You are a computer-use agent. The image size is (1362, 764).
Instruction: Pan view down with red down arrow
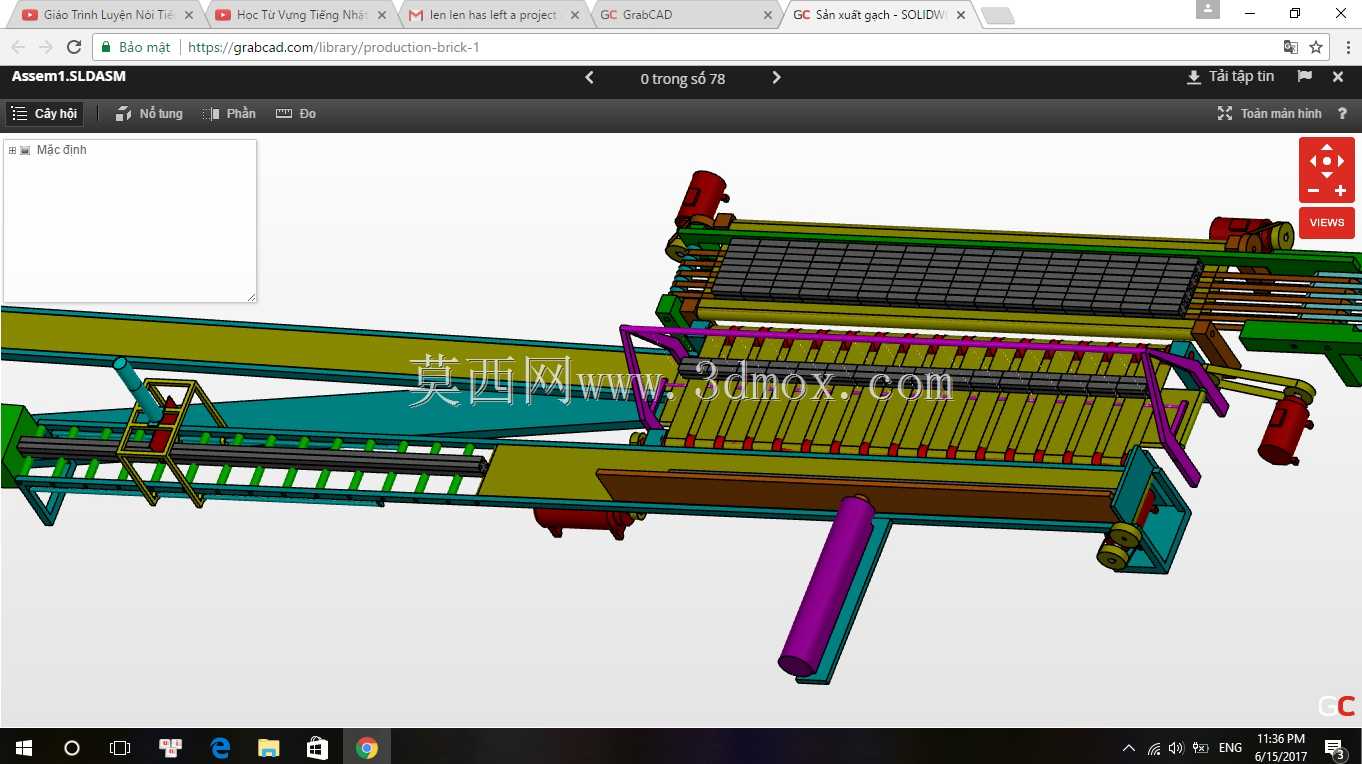pyautogui.click(x=1327, y=174)
